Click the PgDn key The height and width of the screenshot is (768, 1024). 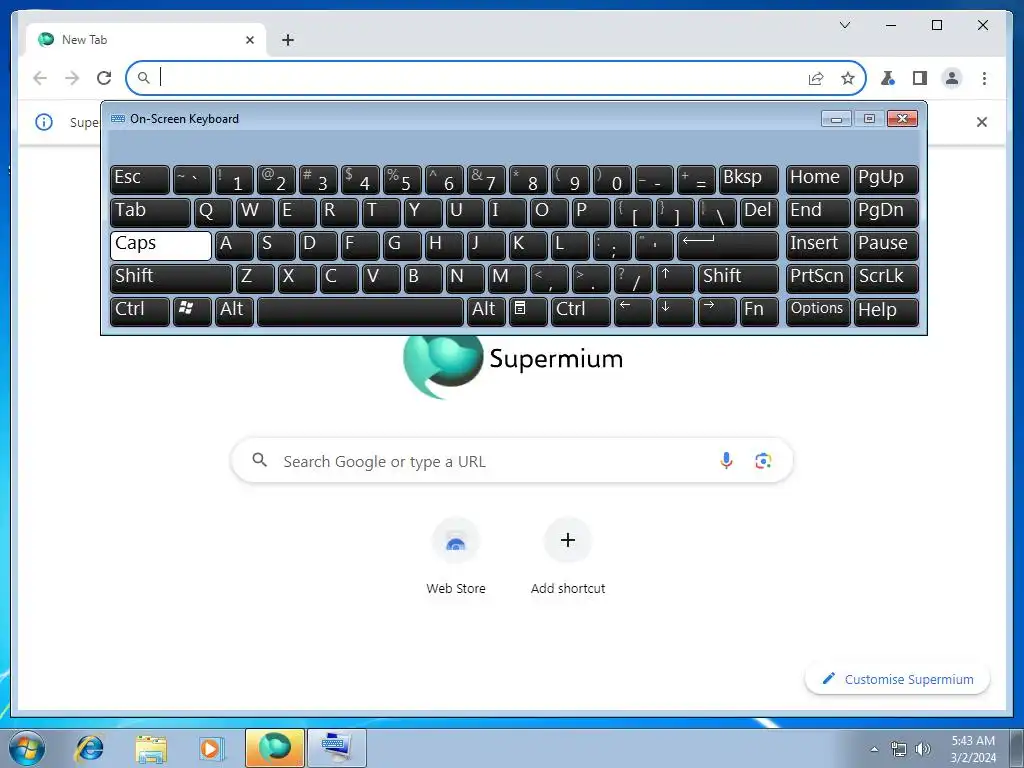(x=886, y=212)
